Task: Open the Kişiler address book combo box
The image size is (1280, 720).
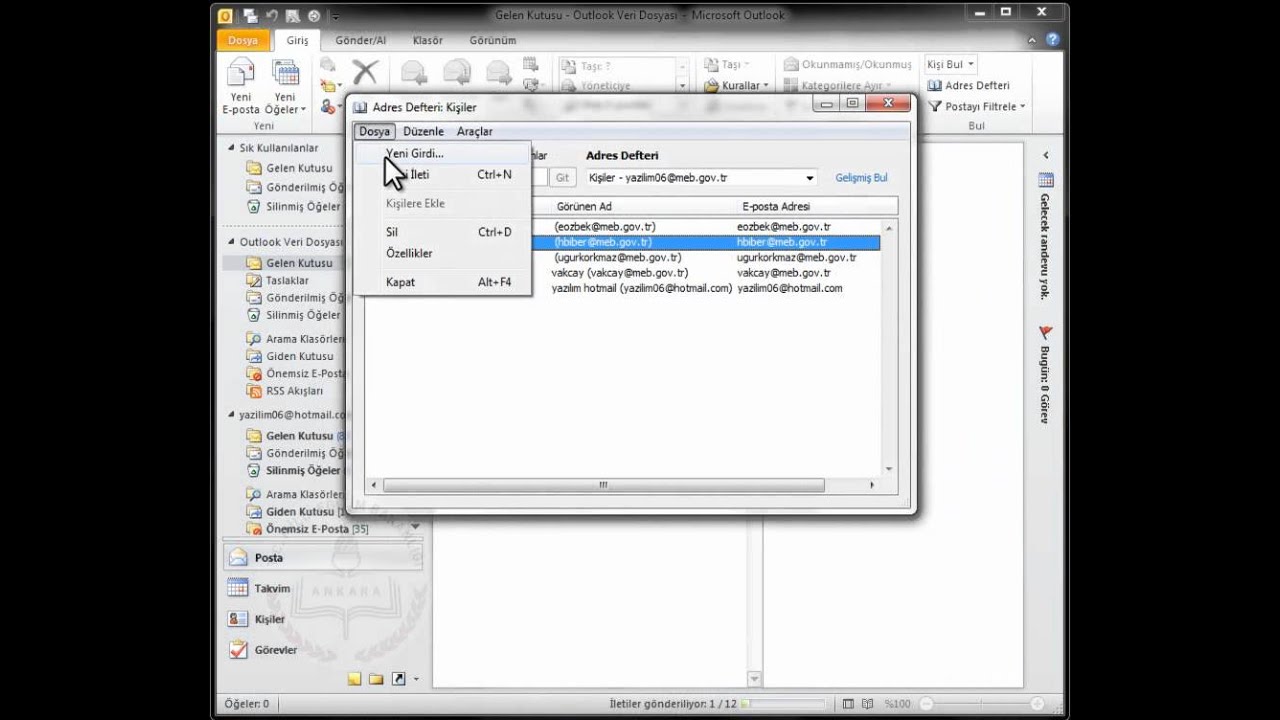Action: 702,178
